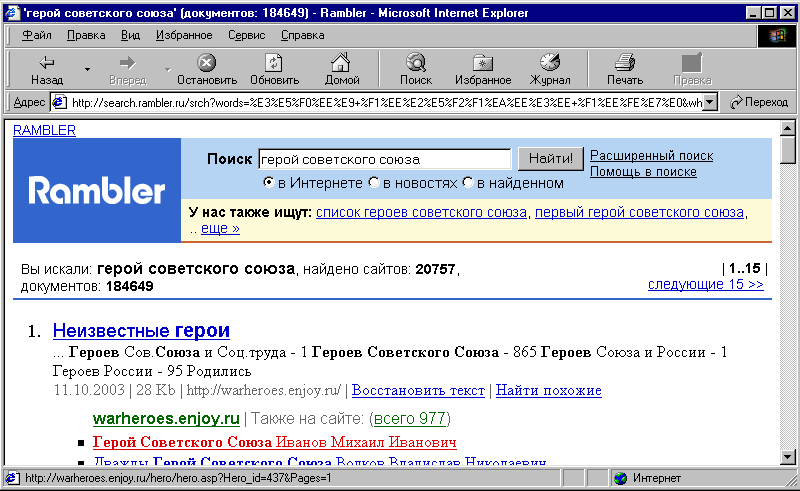Click the '1..15' results range text
The image size is (800, 491).
click(x=744, y=268)
